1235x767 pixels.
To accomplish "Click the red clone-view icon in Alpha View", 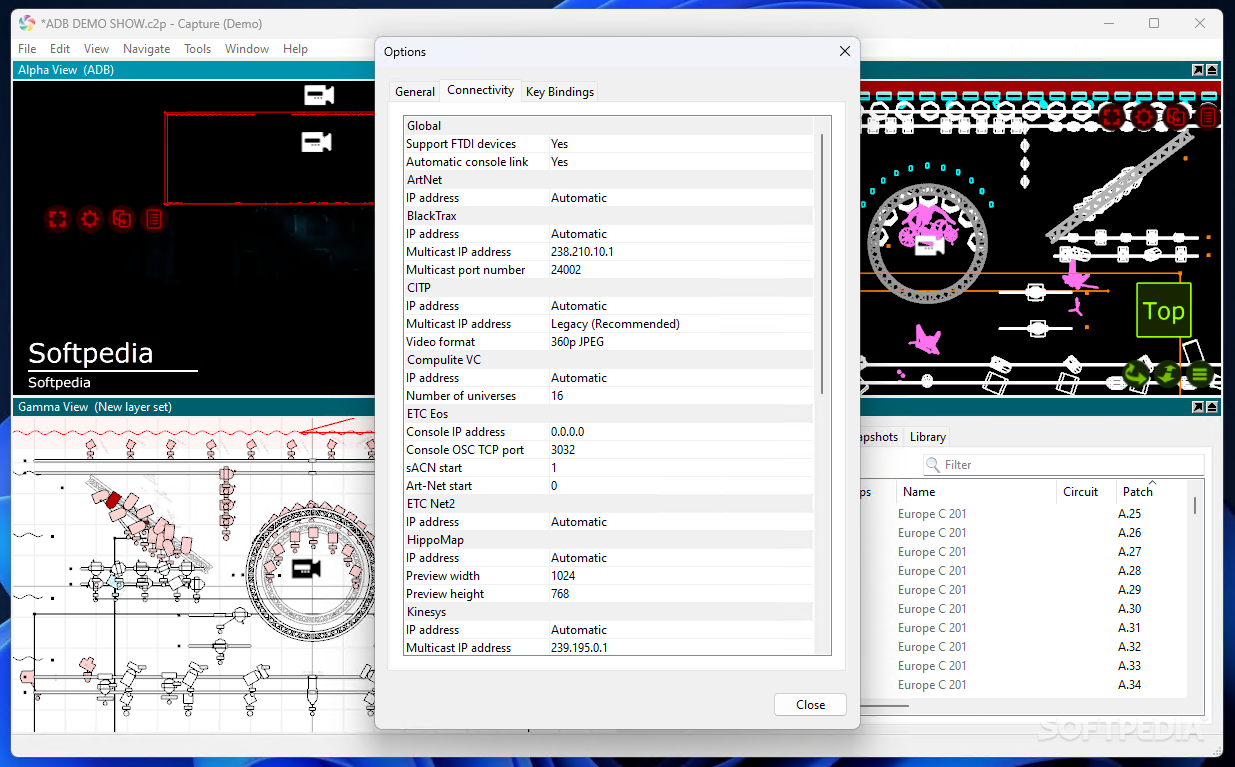I will 122,218.
